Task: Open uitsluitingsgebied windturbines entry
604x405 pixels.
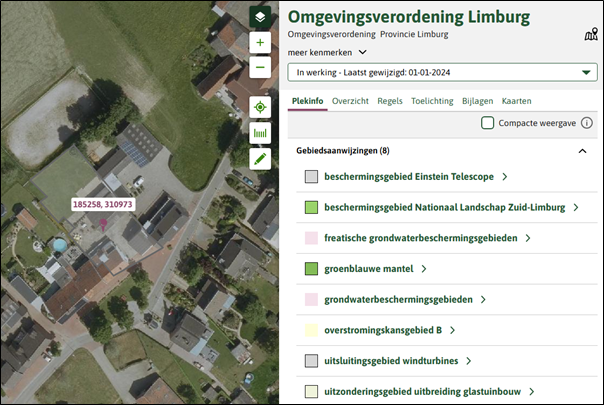Action: pyautogui.click(x=391, y=361)
